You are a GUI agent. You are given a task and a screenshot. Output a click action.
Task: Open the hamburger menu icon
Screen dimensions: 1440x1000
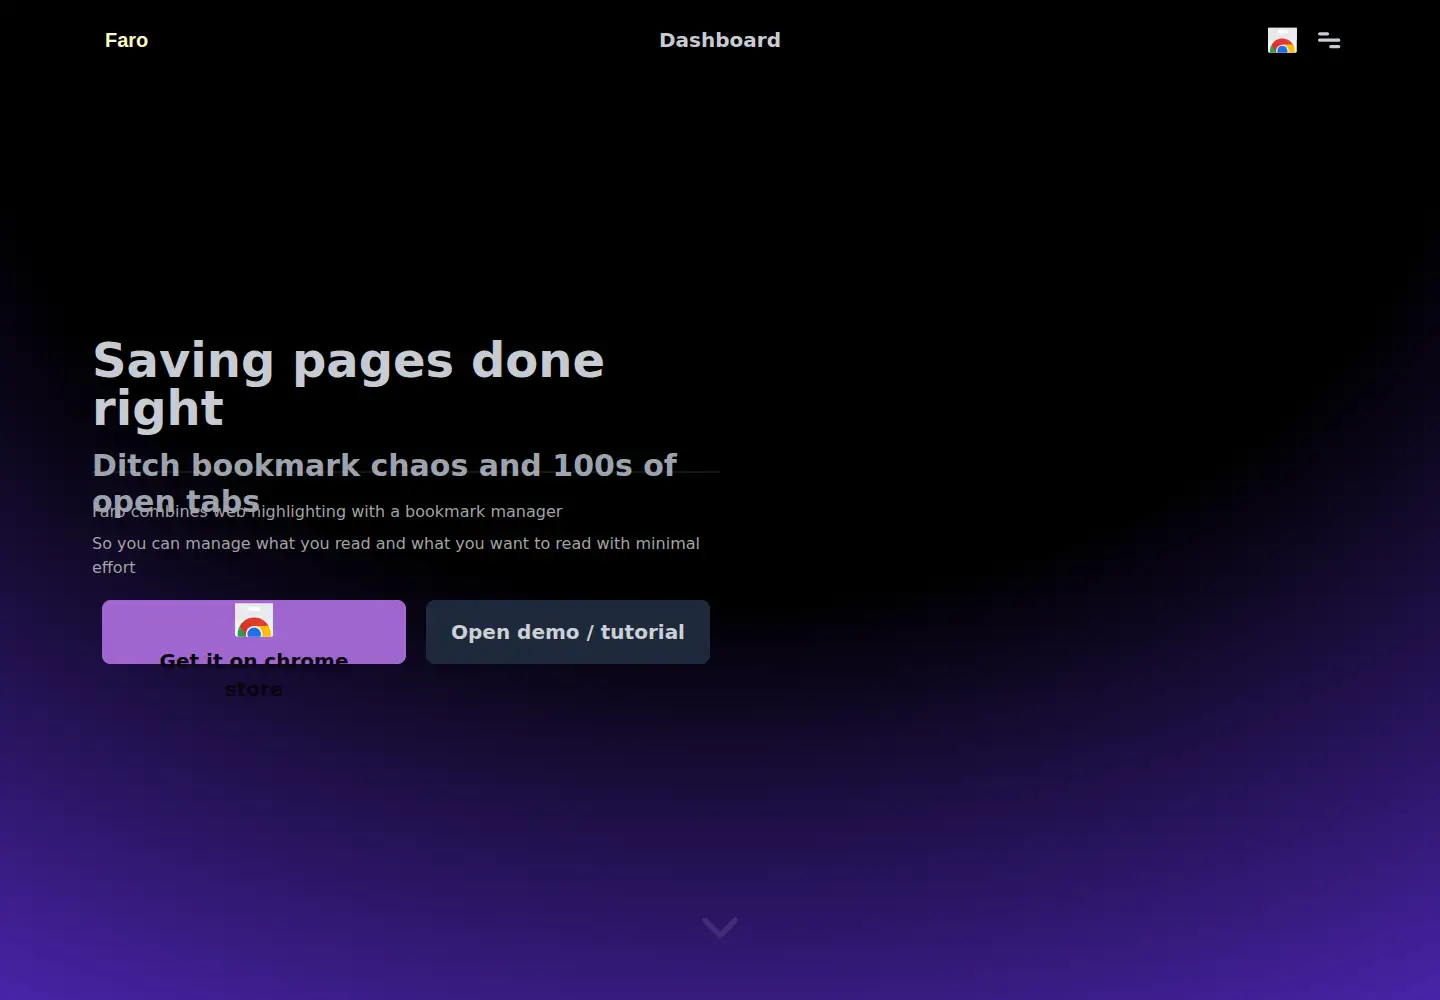click(x=1329, y=40)
